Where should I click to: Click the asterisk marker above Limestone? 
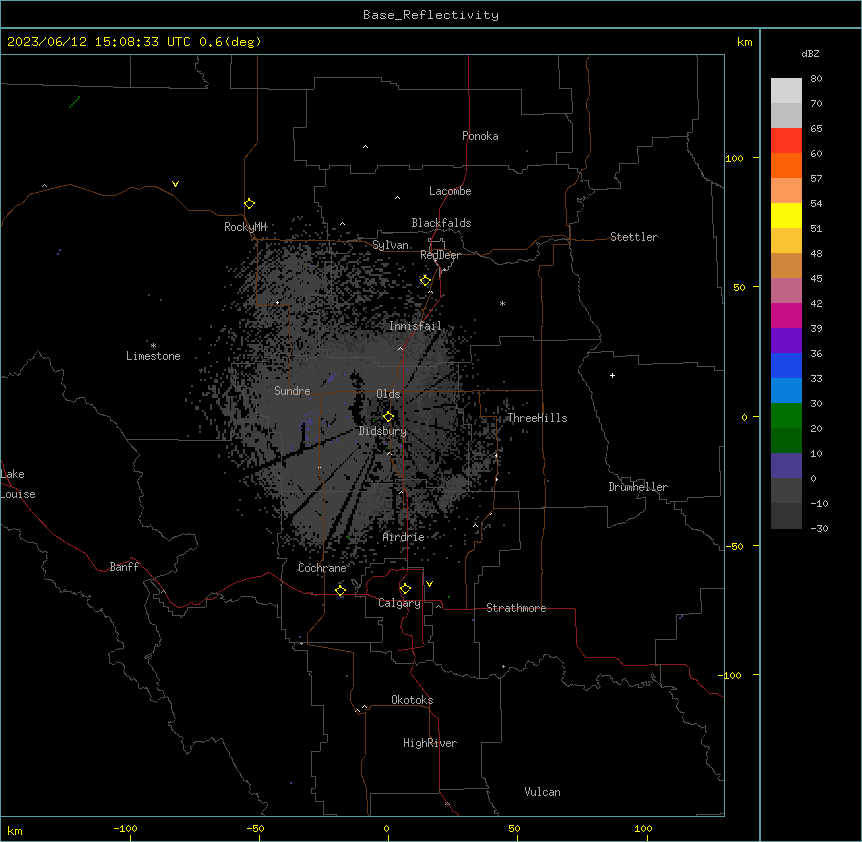(153, 346)
